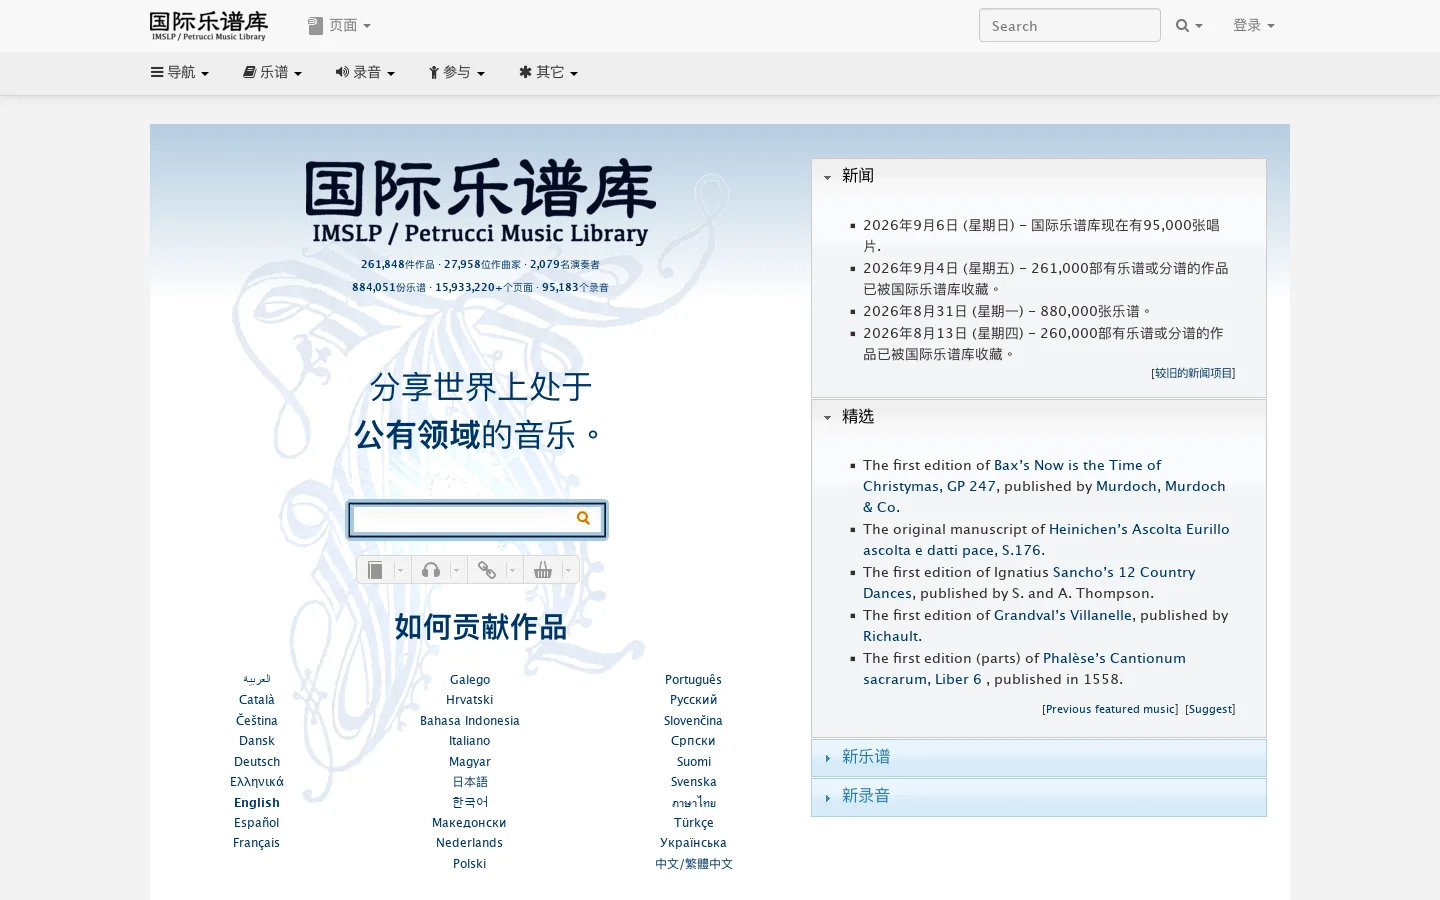
Task: Switch language to Deutsch
Action: click(257, 762)
